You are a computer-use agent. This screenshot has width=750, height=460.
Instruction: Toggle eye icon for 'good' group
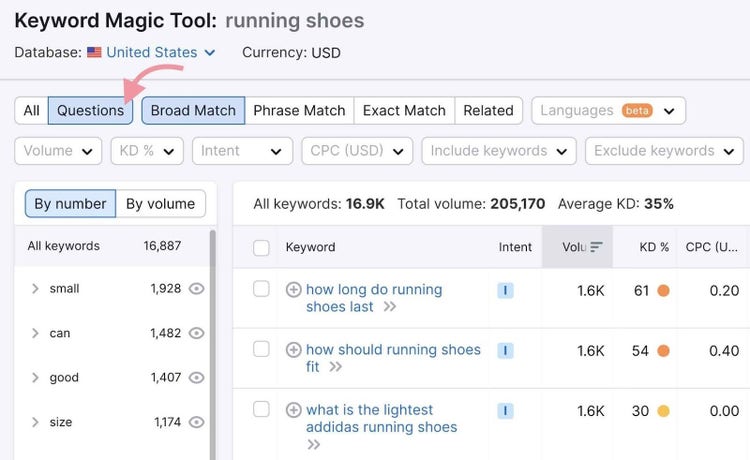coord(196,377)
